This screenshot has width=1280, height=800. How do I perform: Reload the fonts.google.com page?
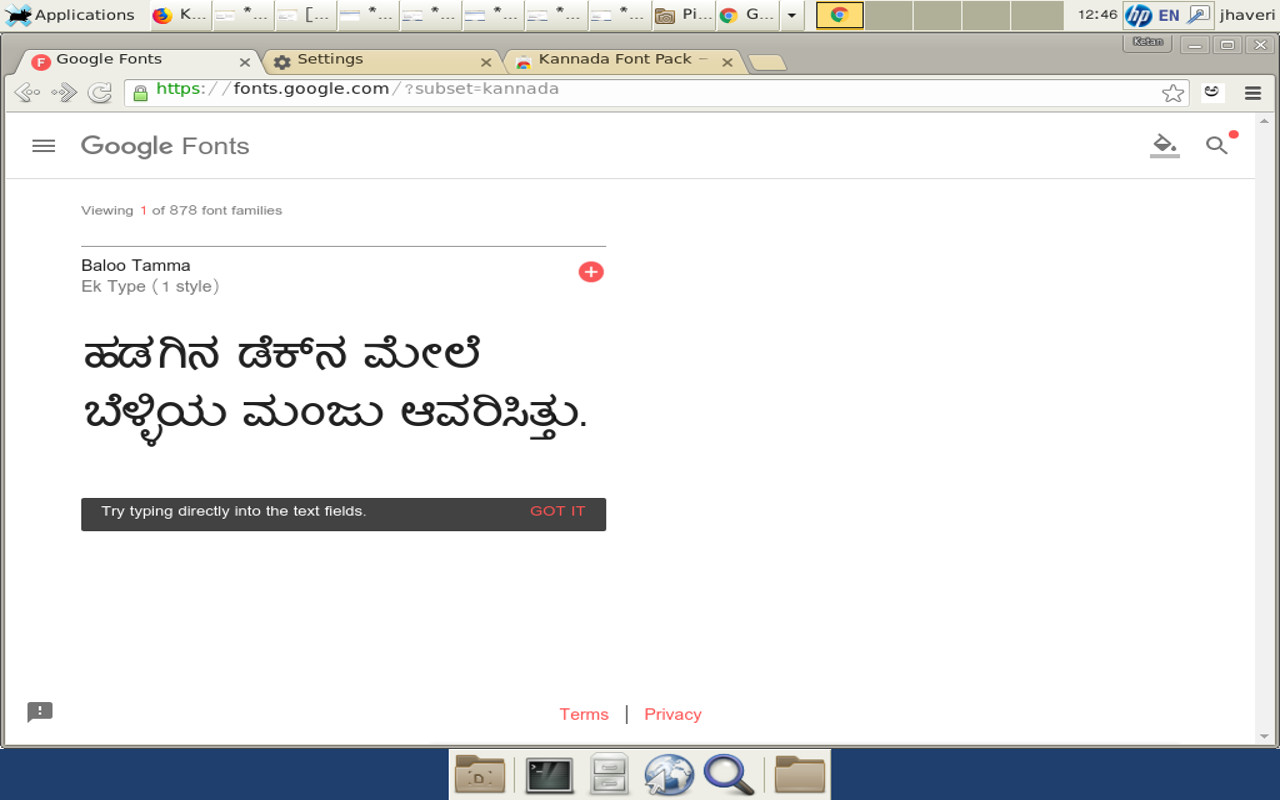click(99, 92)
